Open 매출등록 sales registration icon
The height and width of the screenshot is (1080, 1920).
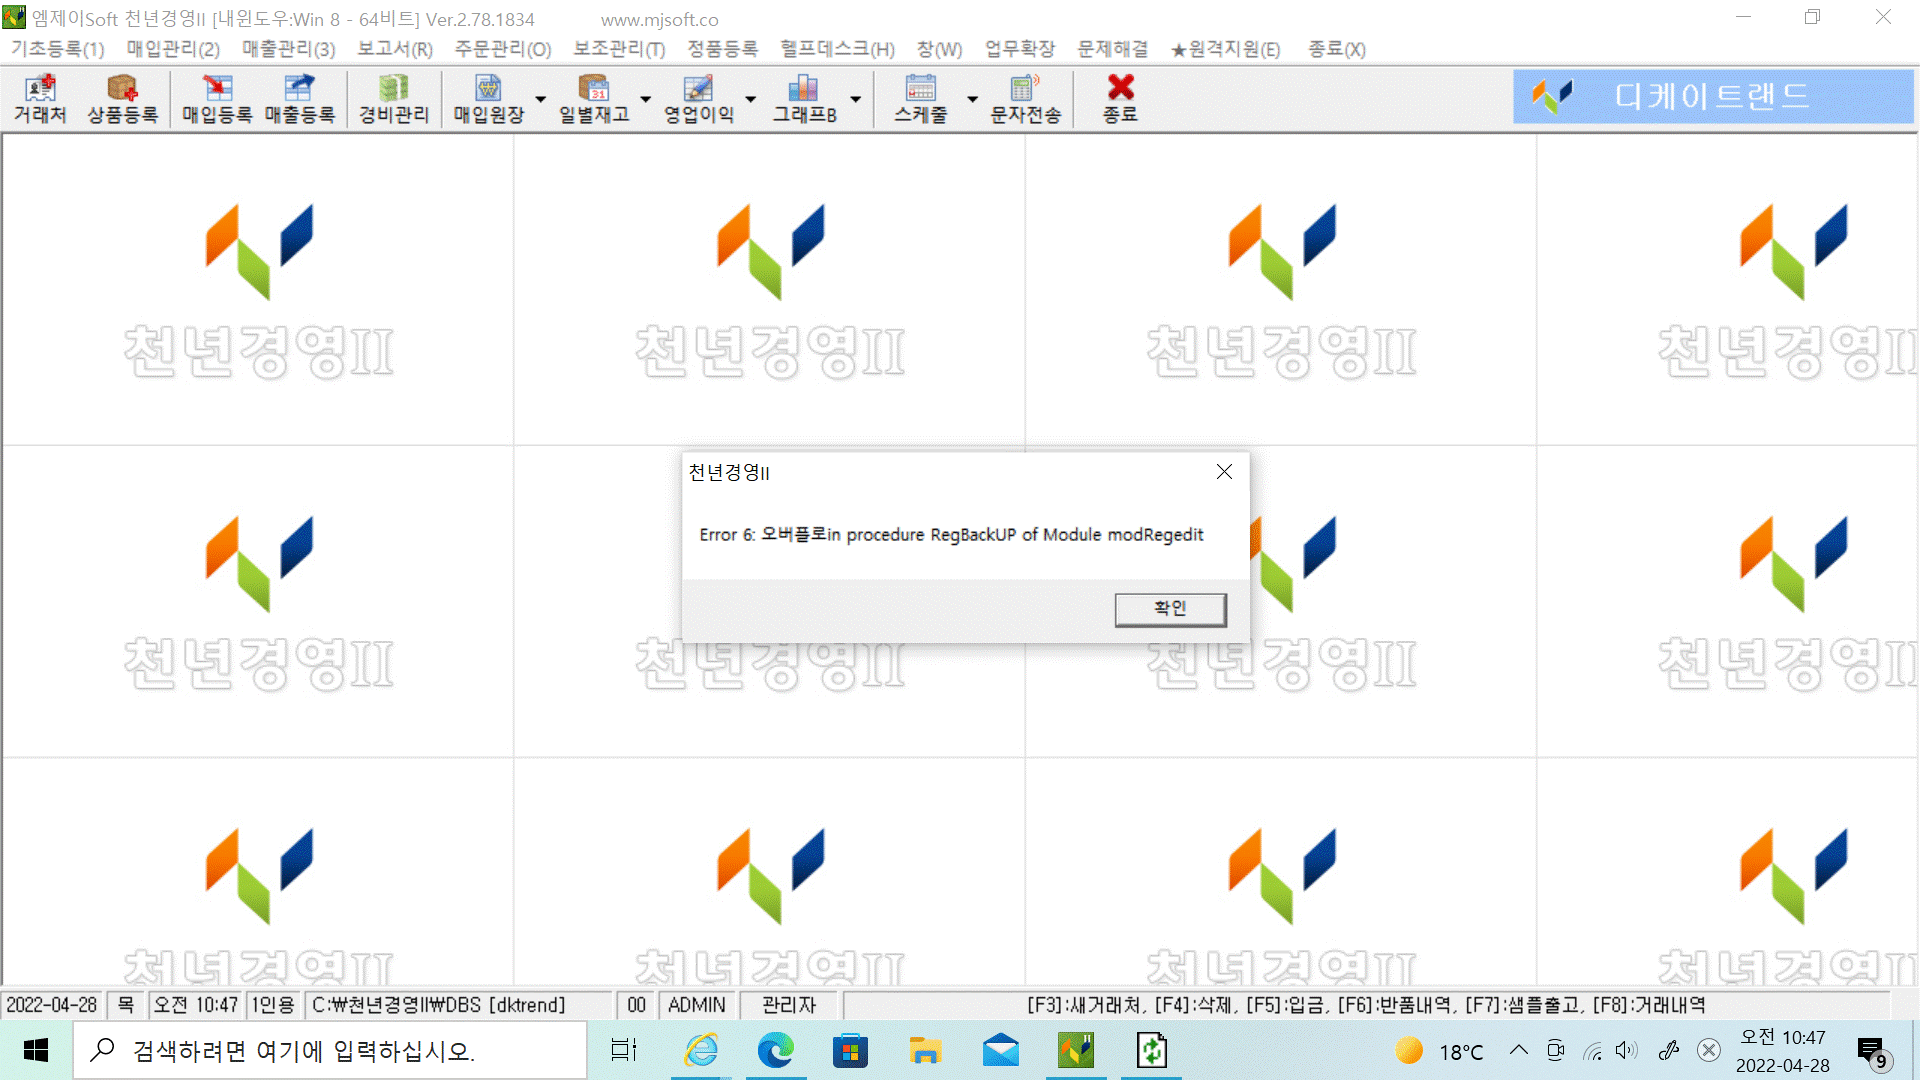[299, 99]
